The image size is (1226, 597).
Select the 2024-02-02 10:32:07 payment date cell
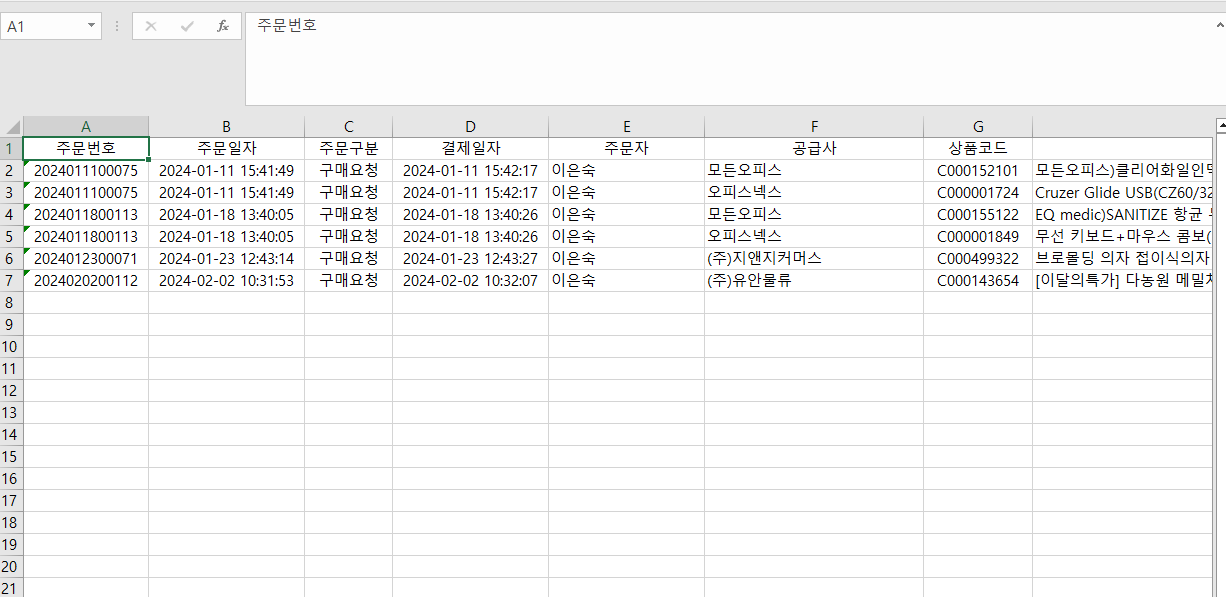(x=470, y=281)
